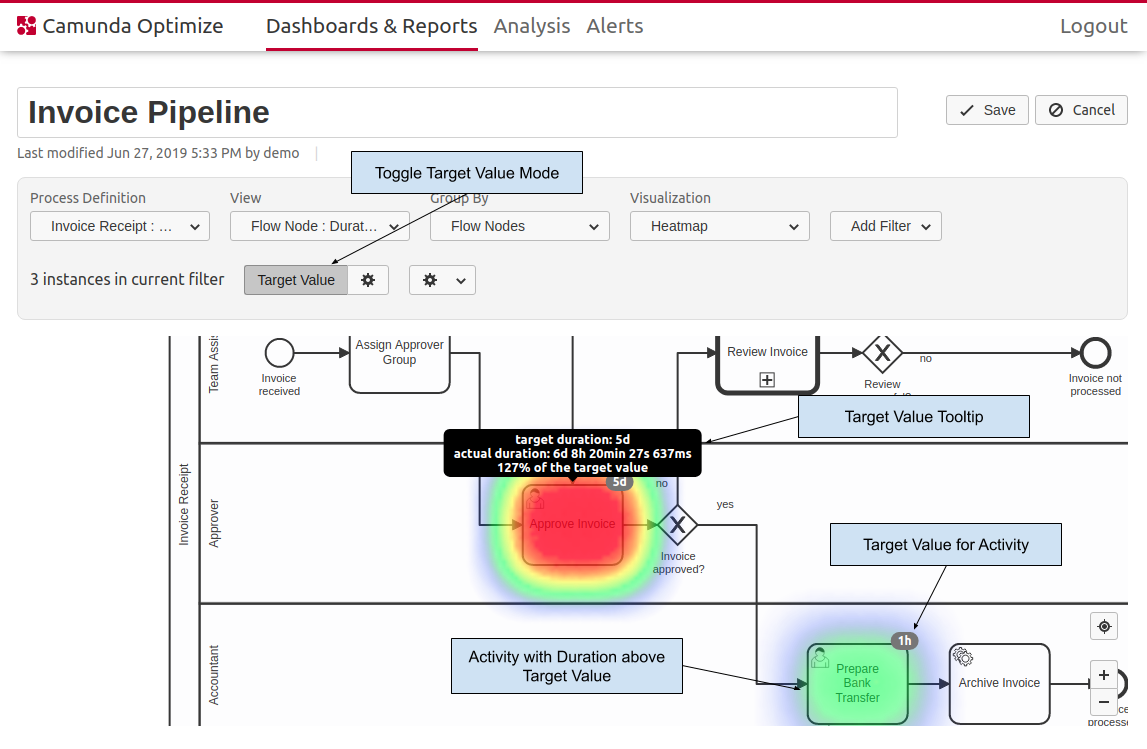The image size is (1147, 749).
Task: Select the Review Invoice task
Action: [x=767, y=364]
